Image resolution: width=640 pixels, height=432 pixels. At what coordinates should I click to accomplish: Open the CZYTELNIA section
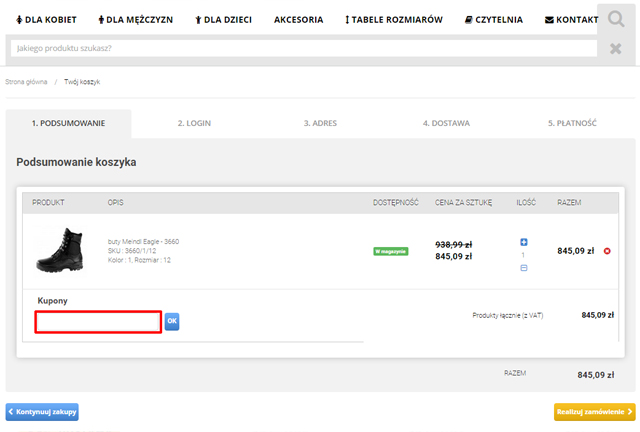(x=493, y=20)
